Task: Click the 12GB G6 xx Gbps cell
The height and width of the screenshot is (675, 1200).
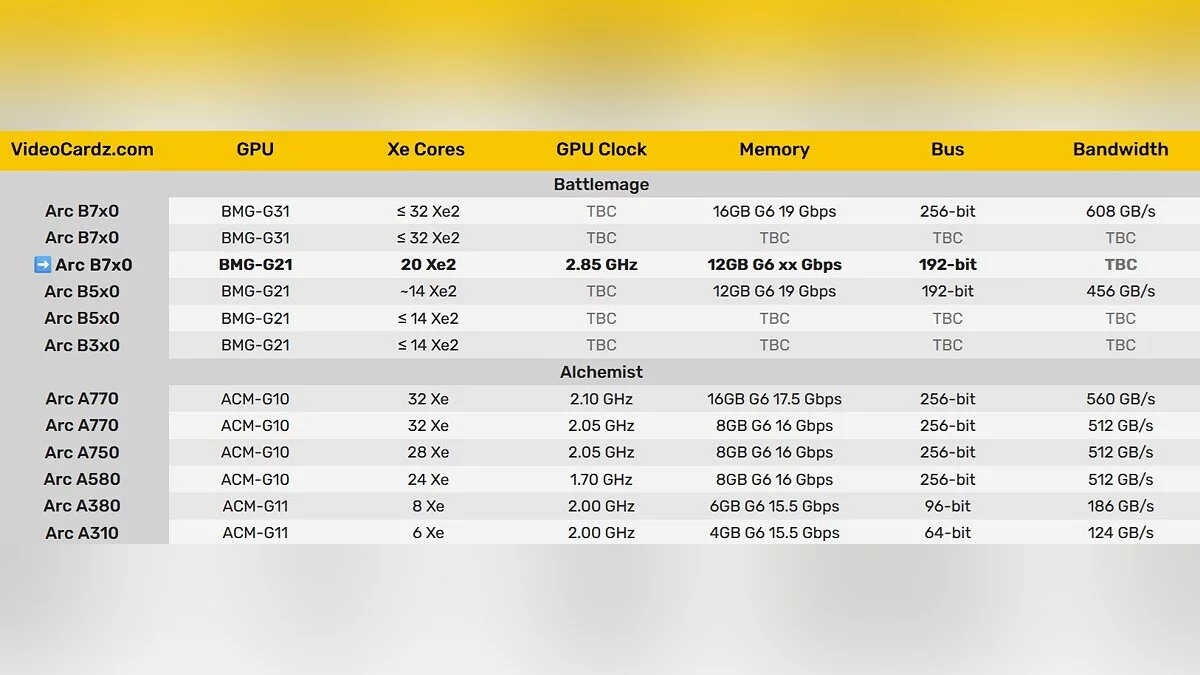Action: point(774,265)
